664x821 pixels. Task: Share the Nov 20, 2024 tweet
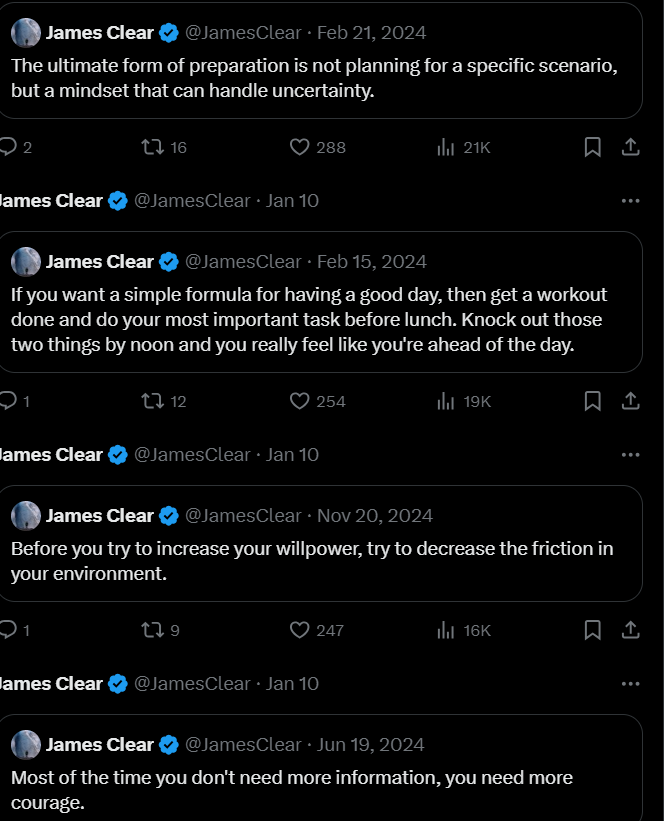click(x=630, y=630)
